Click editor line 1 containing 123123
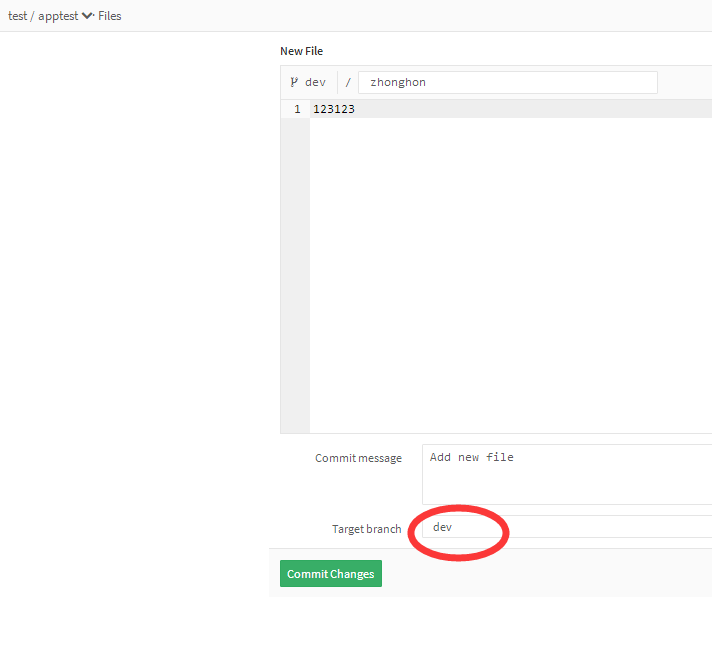This screenshot has height=650, width=712. pyautogui.click(x=511, y=109)
